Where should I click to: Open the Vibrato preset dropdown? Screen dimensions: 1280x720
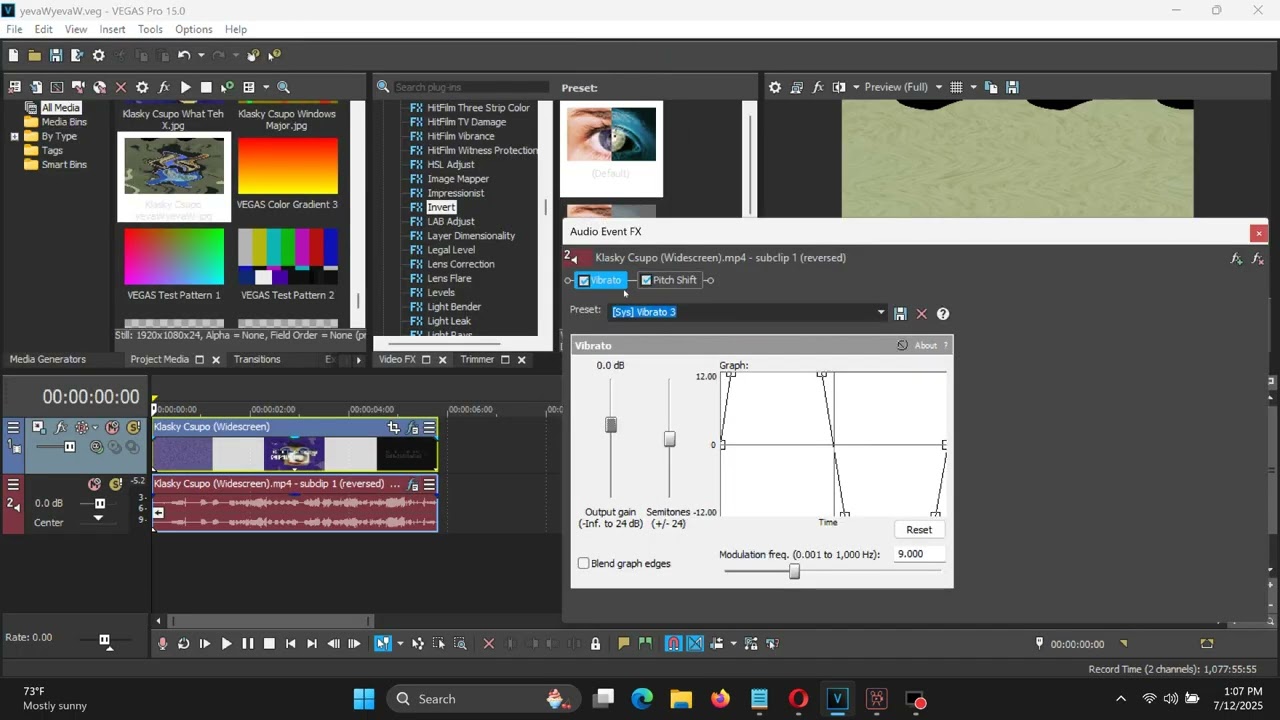[x=881, y=312]
